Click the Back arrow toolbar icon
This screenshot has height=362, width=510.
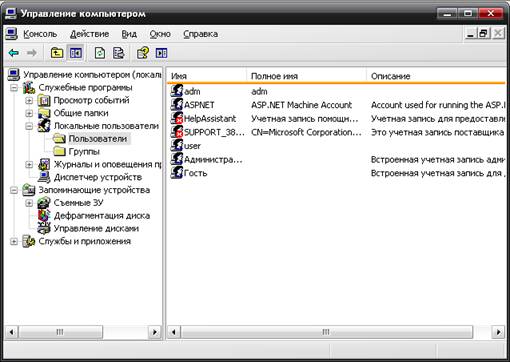point(14,53)
